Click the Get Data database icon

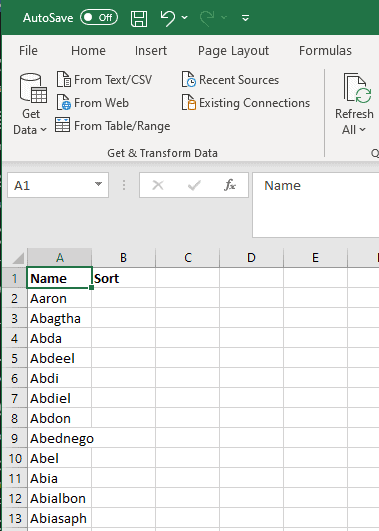point(33,88)
